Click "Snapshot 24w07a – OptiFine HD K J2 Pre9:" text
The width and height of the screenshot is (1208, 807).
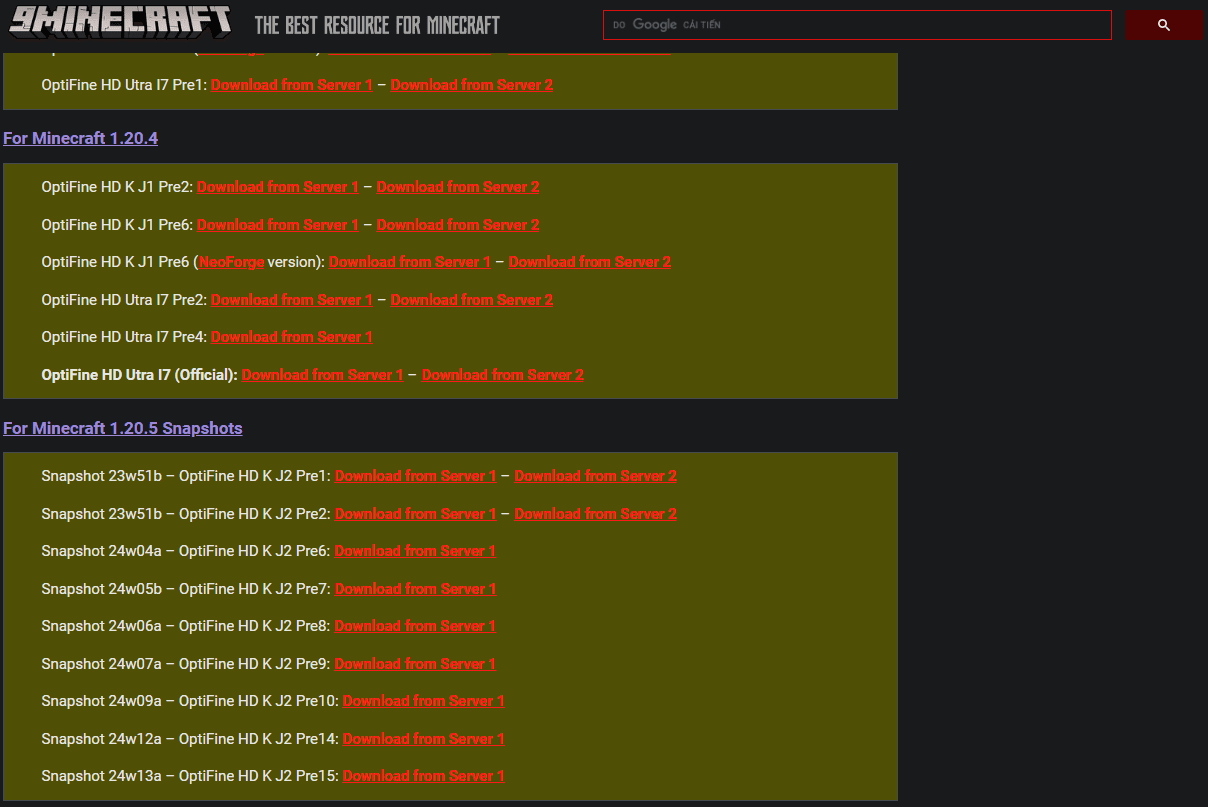186,664
